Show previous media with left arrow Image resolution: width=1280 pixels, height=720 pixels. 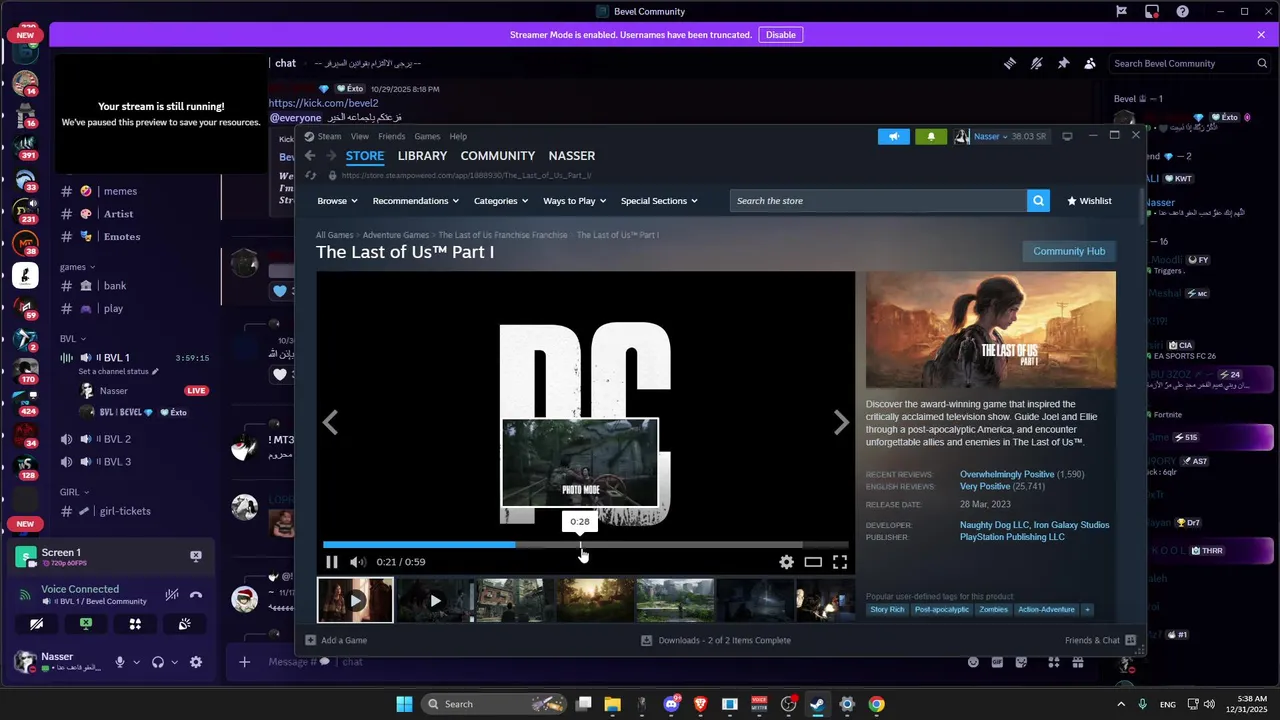[x=330, y=423]
